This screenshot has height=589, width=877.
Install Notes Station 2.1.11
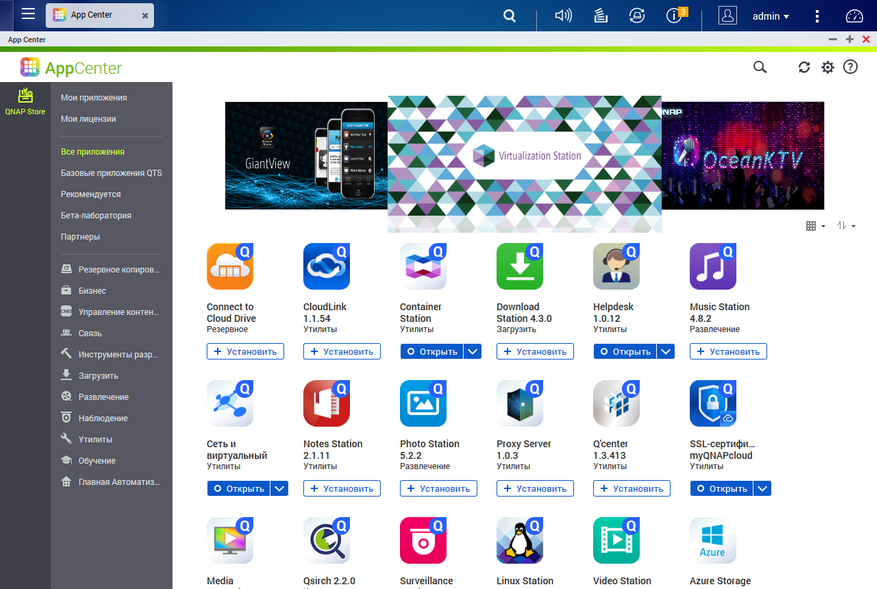(342, 488)
